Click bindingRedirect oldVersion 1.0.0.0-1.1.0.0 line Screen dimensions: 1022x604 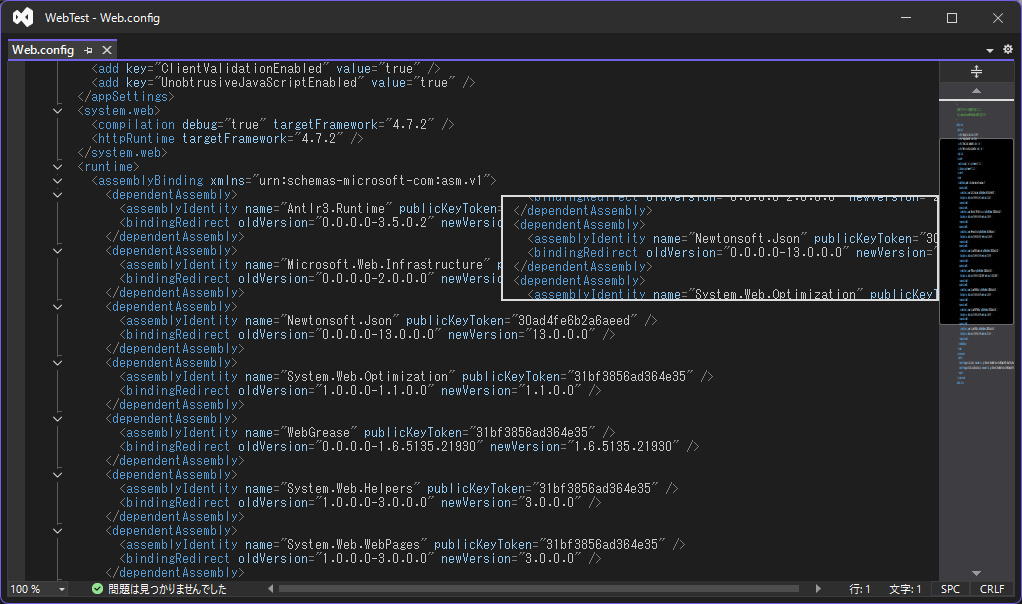tap(360, 391)
